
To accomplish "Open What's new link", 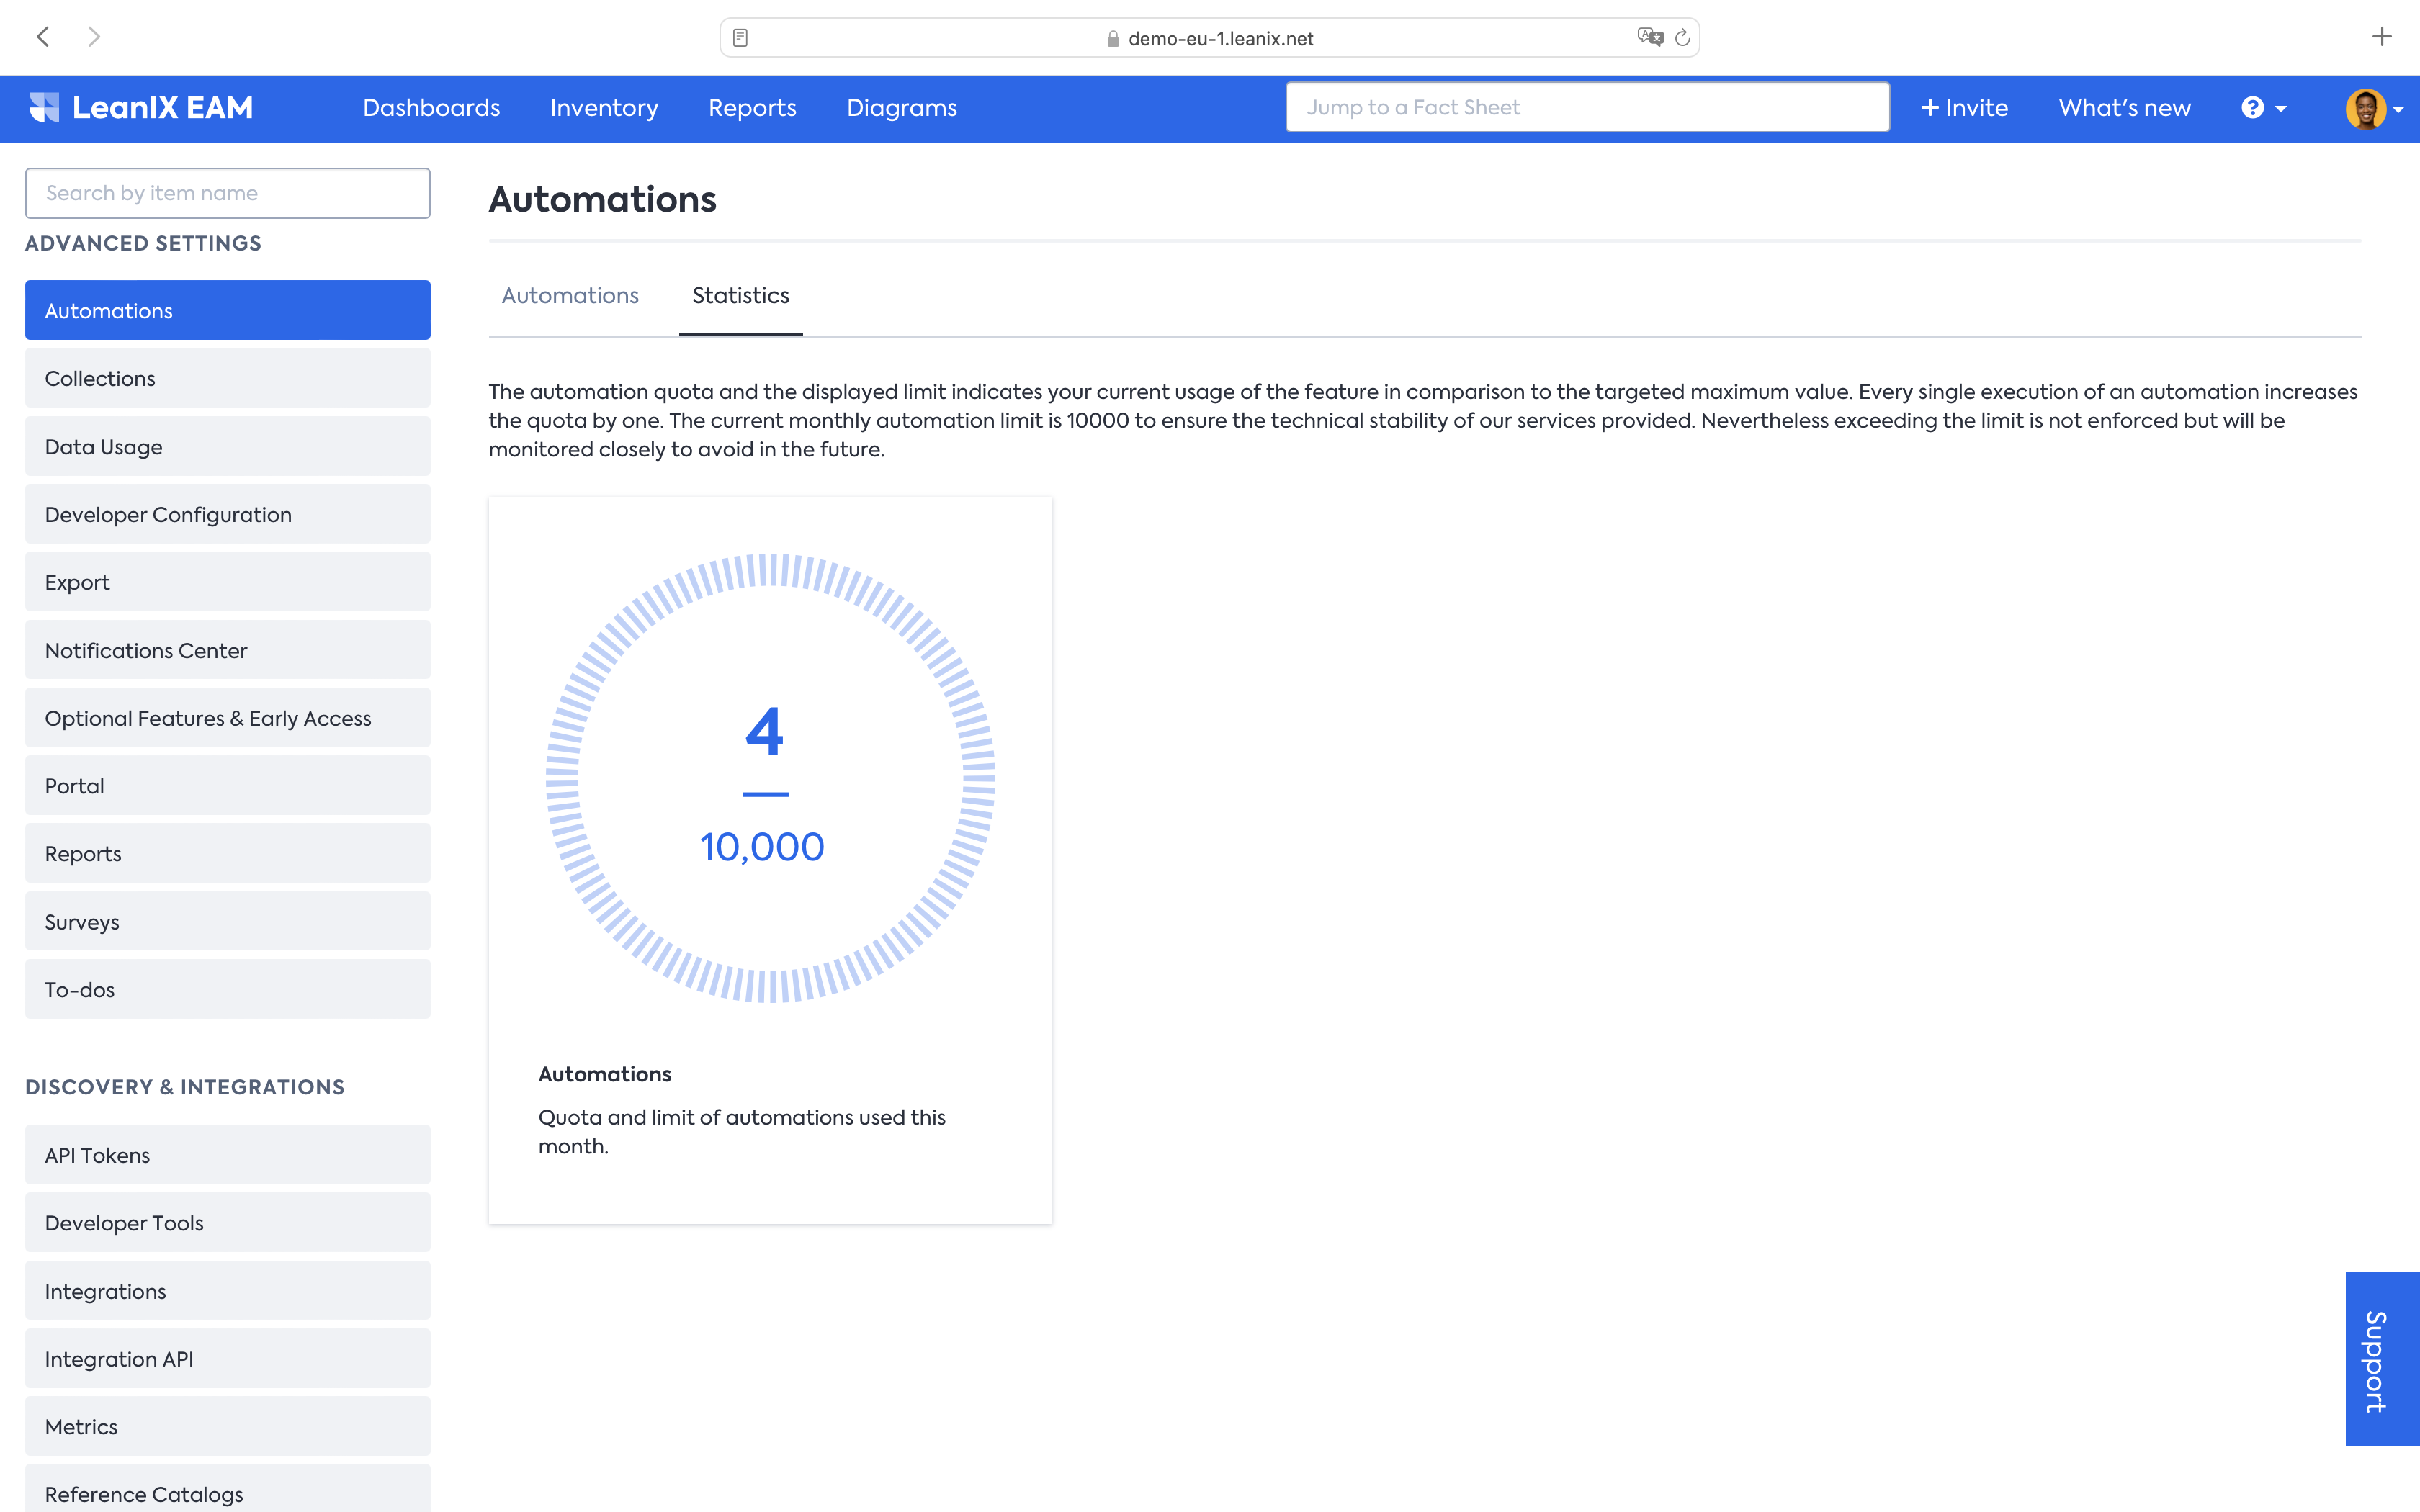I will (2124, 108).
